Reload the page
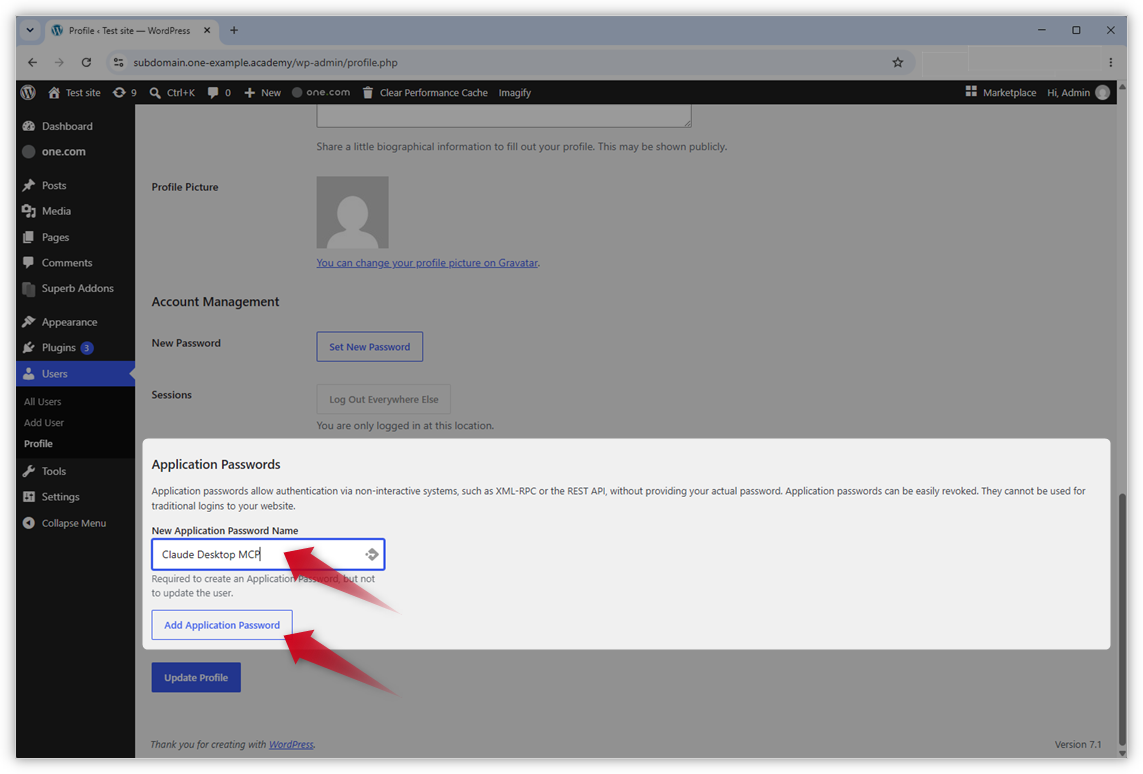This screenshot has width=1143, height=774. 86,63
